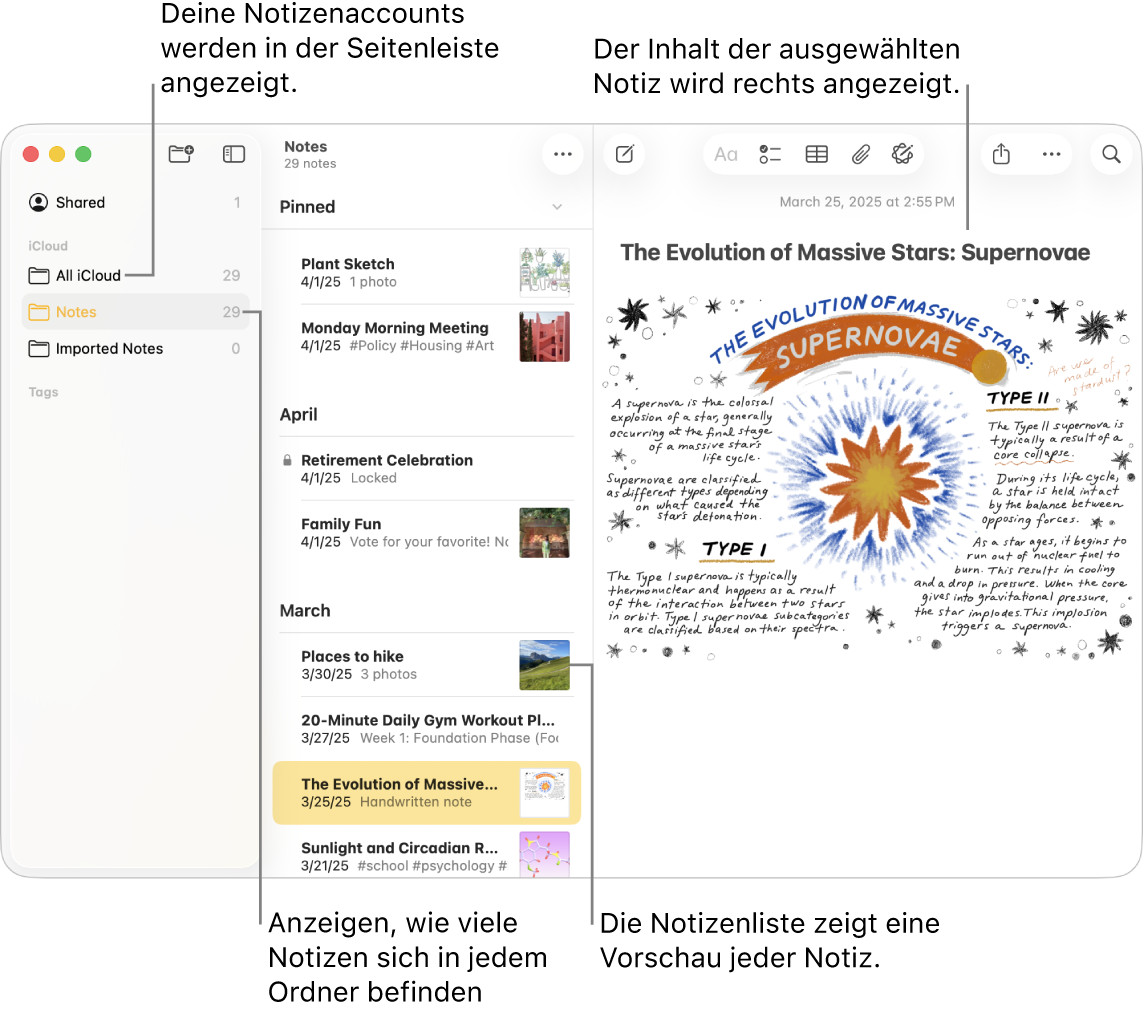
Task: Open the Imported Notes folder
Action: point(110,348)
